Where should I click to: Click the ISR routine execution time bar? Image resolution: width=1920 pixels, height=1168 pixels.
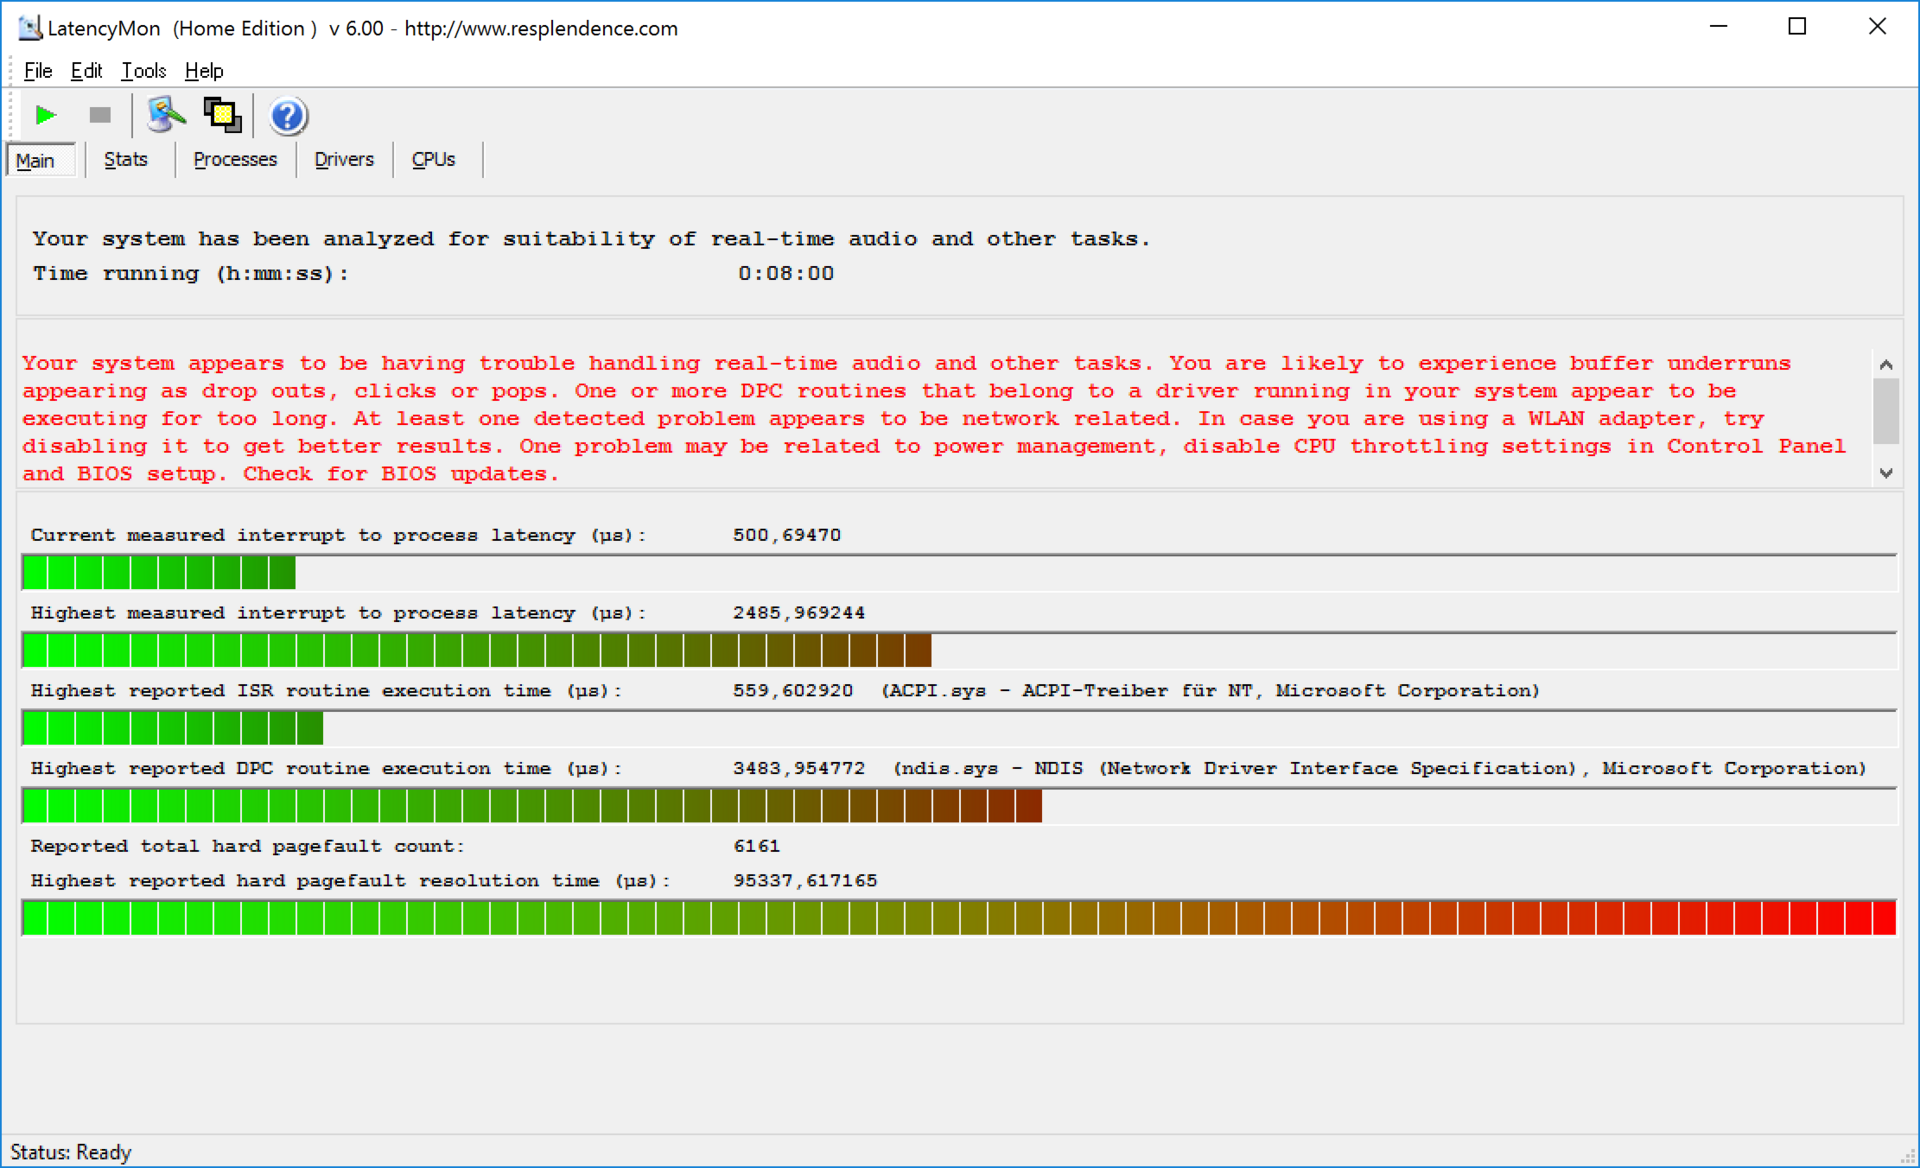[959, 728]
